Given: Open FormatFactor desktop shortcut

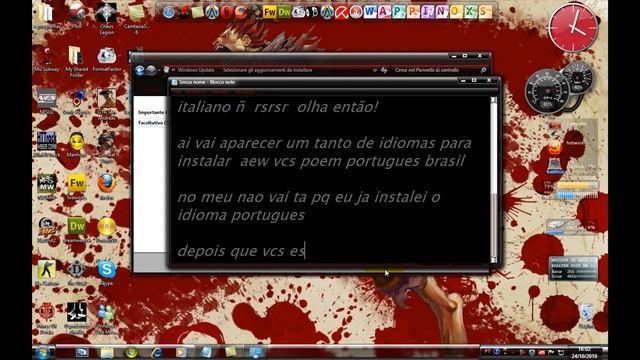Looking at the screenshot, I should (x=107, y=59).
